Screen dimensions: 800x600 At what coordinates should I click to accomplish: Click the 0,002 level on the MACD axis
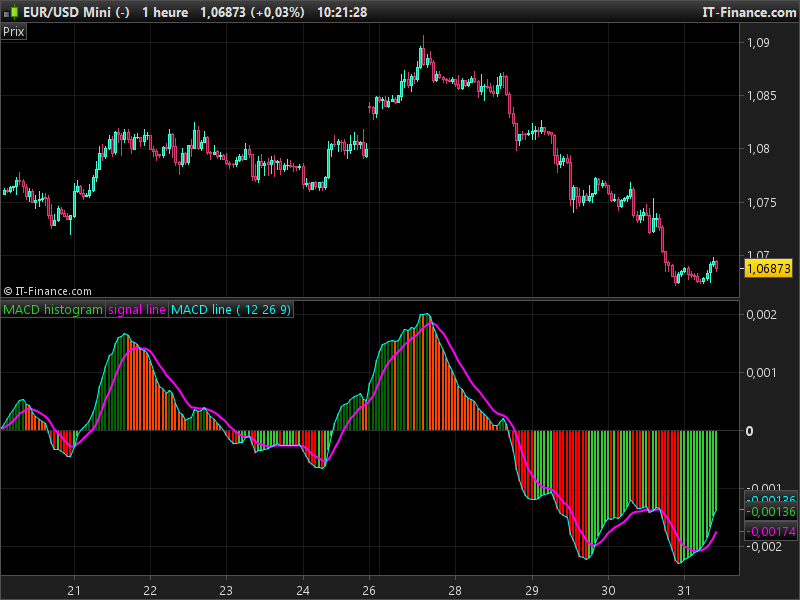tap(760, 315)
